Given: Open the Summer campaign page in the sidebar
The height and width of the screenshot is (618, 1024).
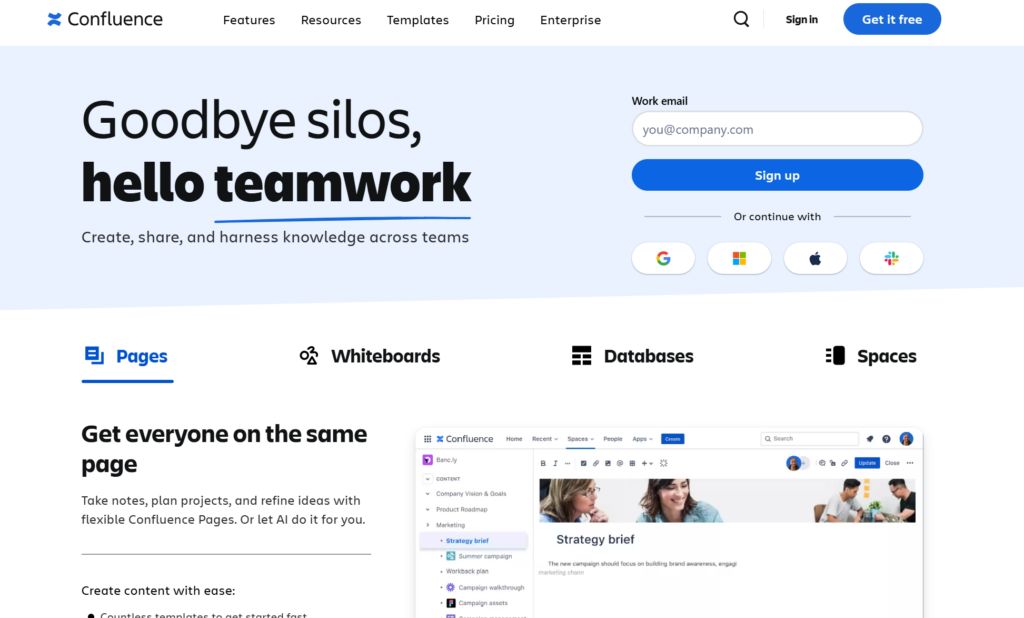Looking at the screenshot, I should click(x=480, y=557).
